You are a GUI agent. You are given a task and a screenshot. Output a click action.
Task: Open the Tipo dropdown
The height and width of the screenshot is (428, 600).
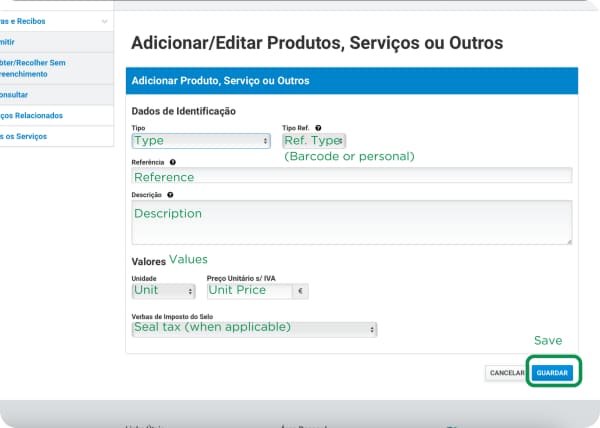(x=201, y=141)
